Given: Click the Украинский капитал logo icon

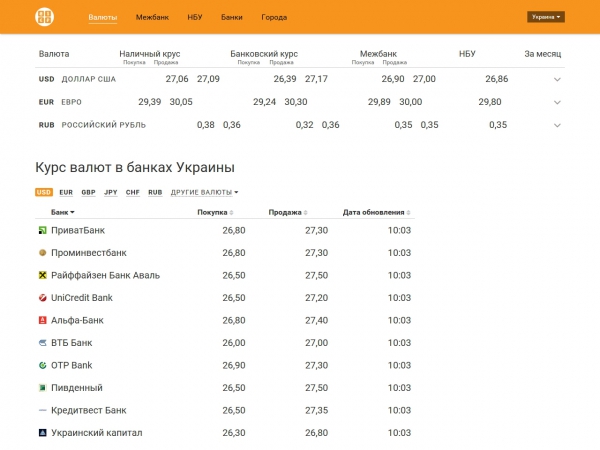Looking at the screenshot, I should coord(42,433).
